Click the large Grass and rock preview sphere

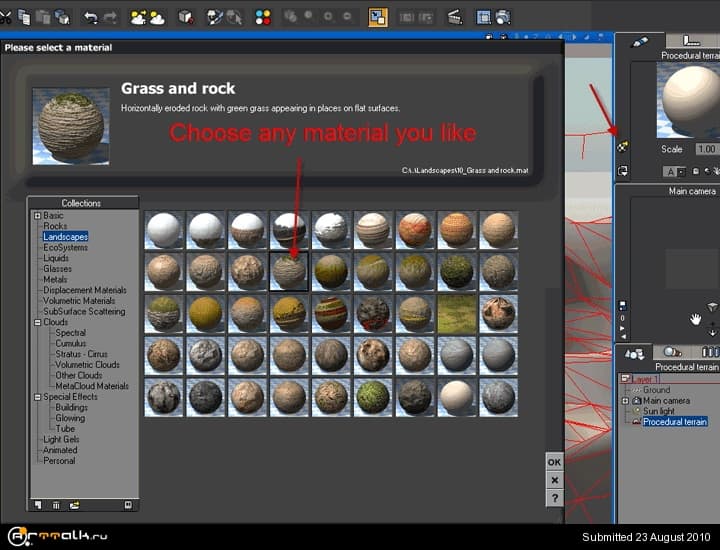coord(71,126)
